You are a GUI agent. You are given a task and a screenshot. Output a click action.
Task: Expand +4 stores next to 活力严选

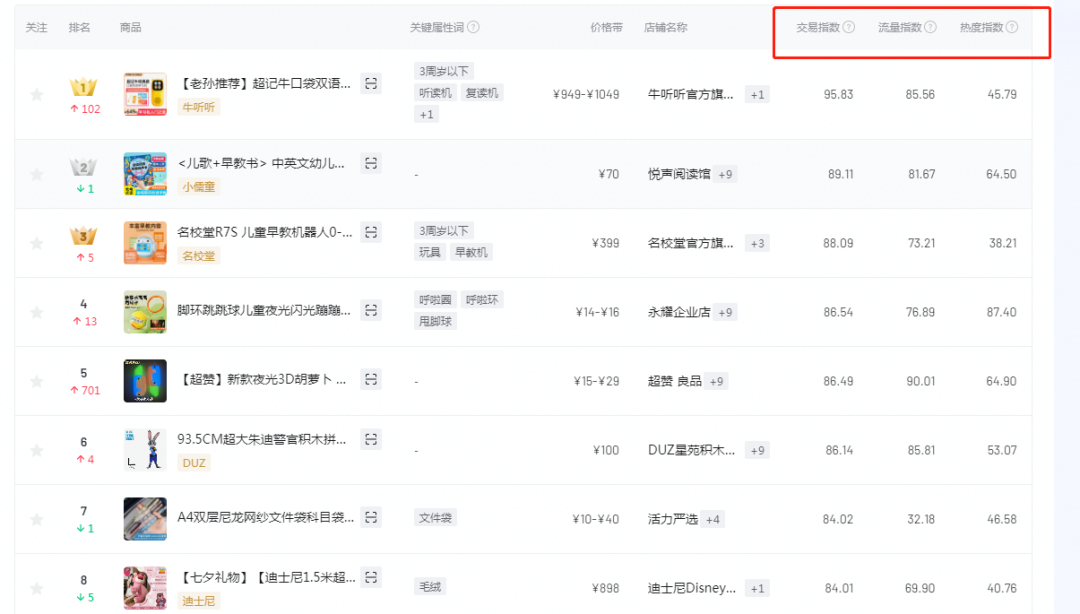tap(712, 519)
